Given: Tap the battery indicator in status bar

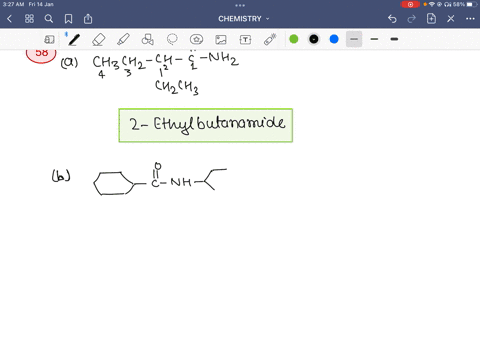Looking at the screenshot, I should click(x=472, y=4).
